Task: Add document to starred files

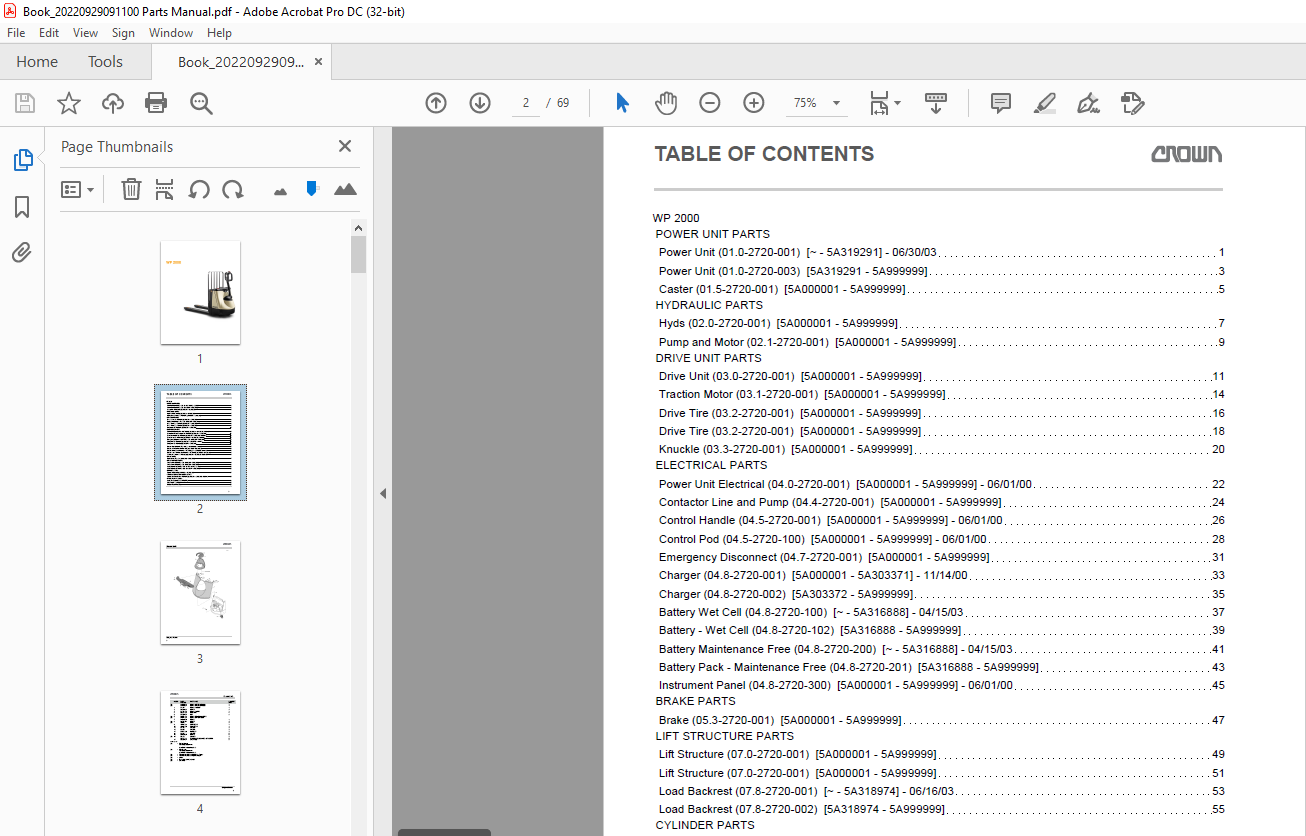Action: 68,103
